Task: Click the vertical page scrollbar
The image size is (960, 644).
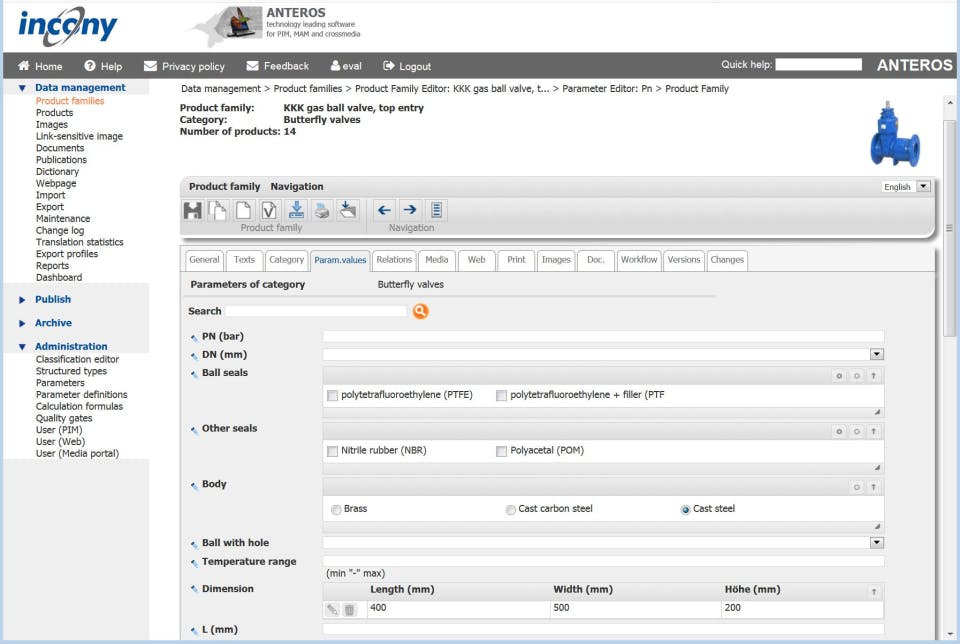Action: click(x=950, y=228)
